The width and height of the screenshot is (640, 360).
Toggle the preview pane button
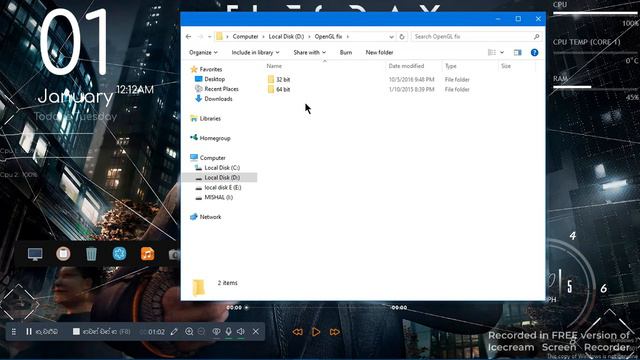pyautogui.click(x=518, y=52)
